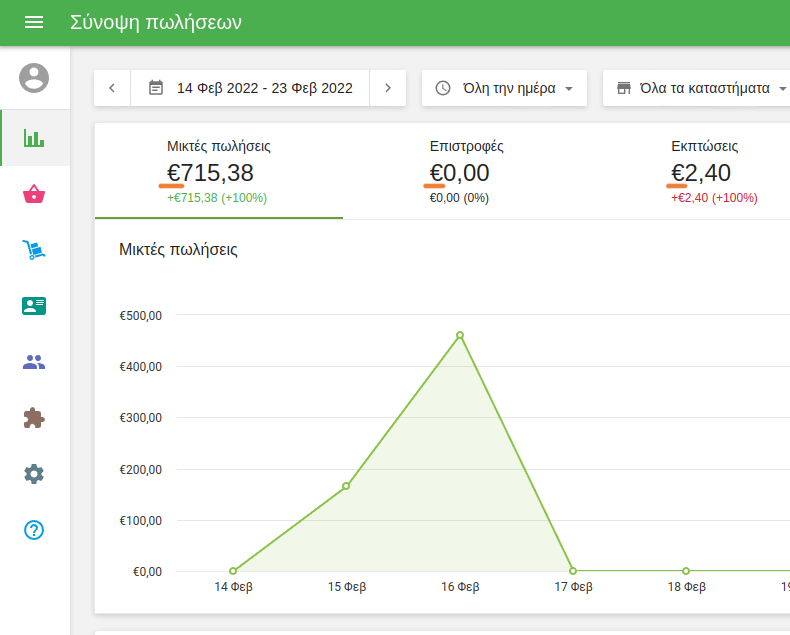Open the customers ID card icon
The height and width of the screenshot is (635, 790).
(x=34, y=306)
